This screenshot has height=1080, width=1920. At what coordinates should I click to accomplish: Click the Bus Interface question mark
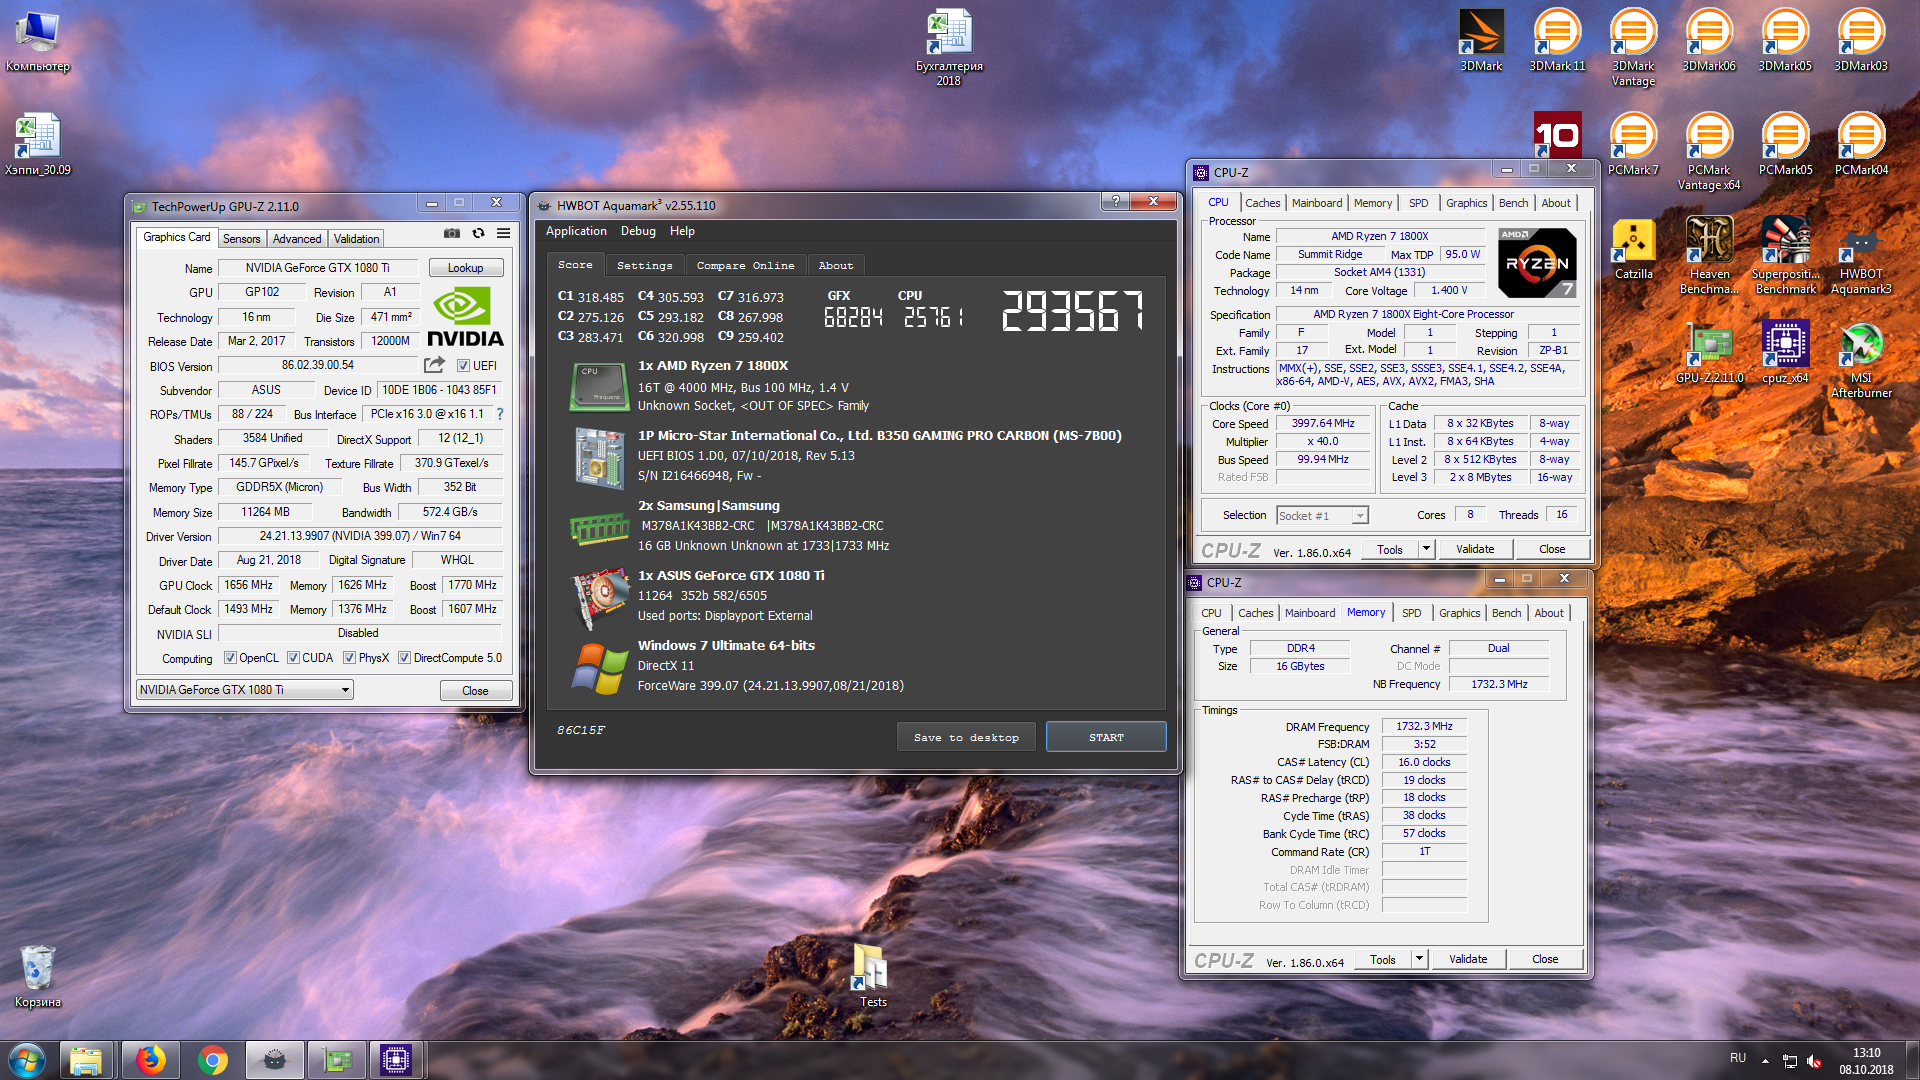coord(500,414)
